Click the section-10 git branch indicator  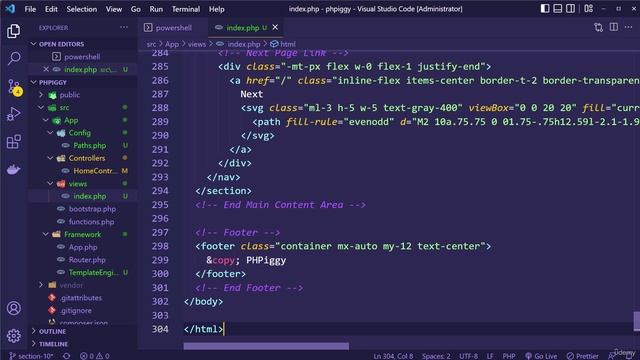pos(31,356)
